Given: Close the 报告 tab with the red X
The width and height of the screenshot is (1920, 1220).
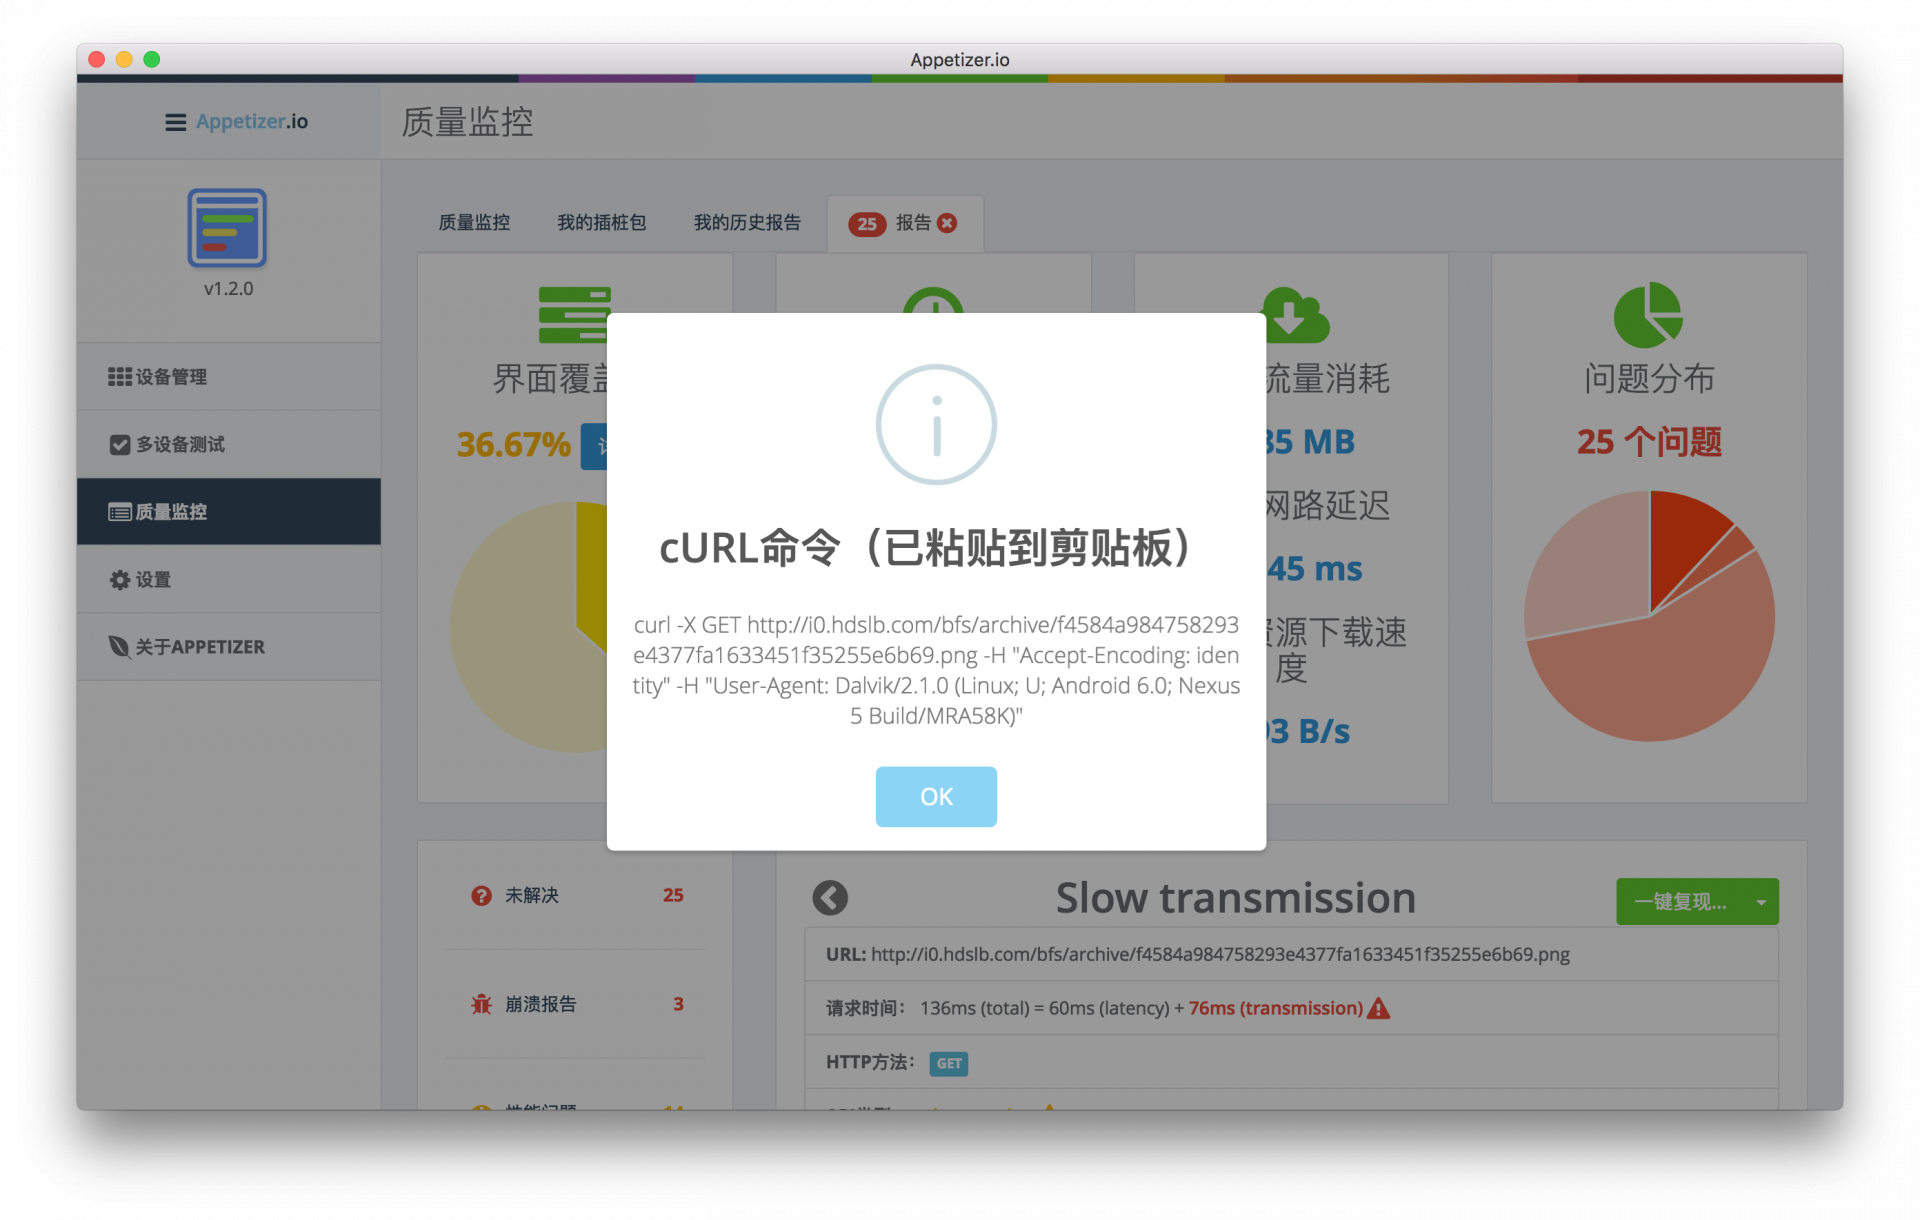Looking at the screenshot, I should click(x=947, y=223).
